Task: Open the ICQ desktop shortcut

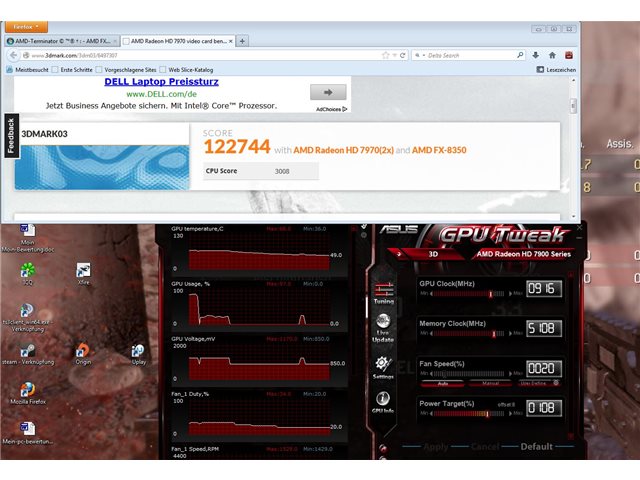Action: [x=27, y=274]
